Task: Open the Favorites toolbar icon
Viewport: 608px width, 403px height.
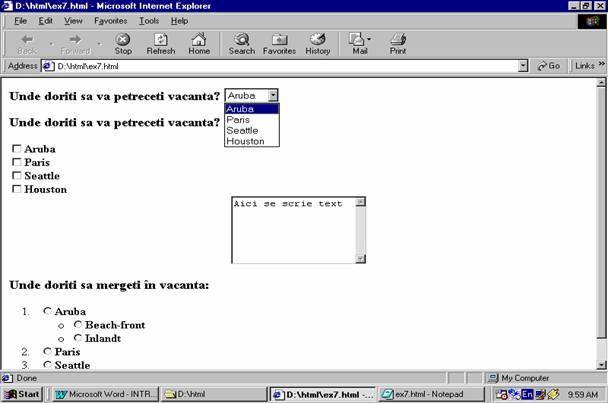Action: pyautogui.click(x=279, y=43)
